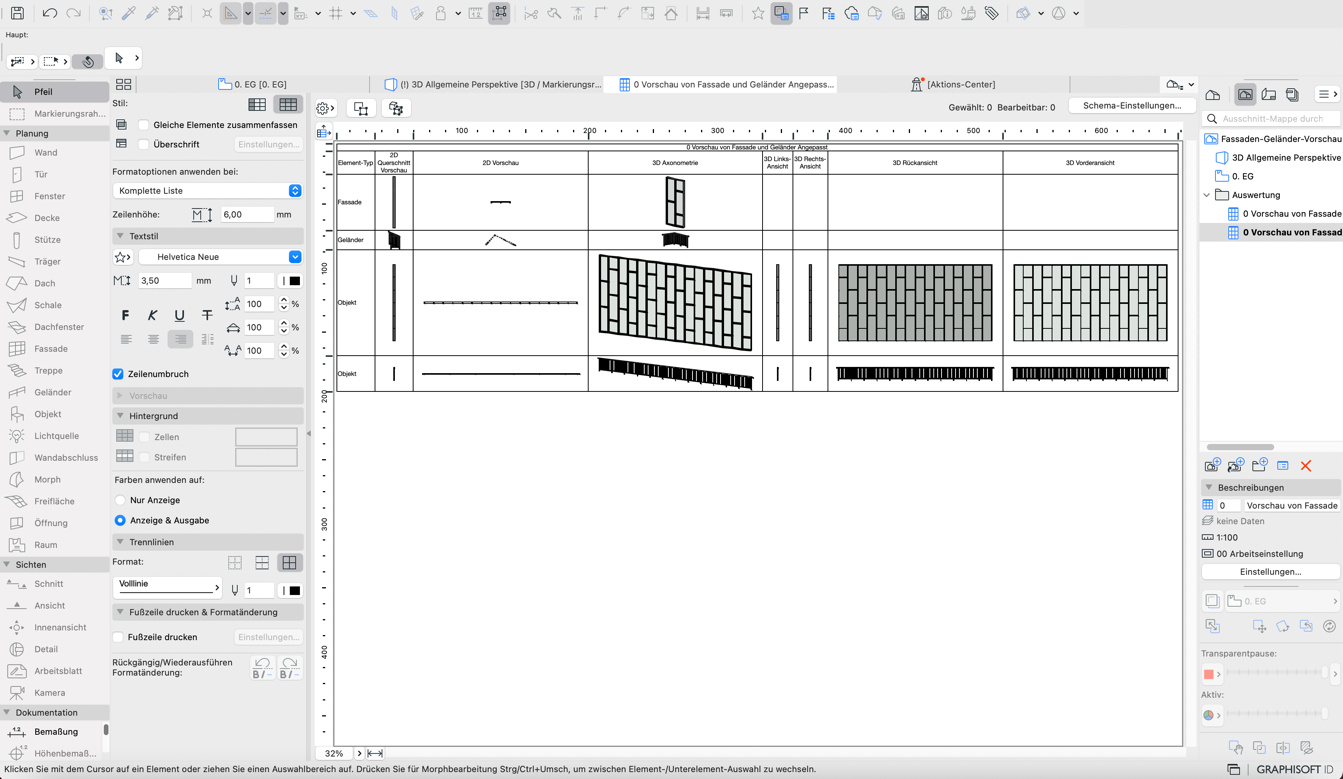Image resolution: width=1343 pixels, height=779 pixels.
Task: Click the undo format change button
Action: click(262, 668)
